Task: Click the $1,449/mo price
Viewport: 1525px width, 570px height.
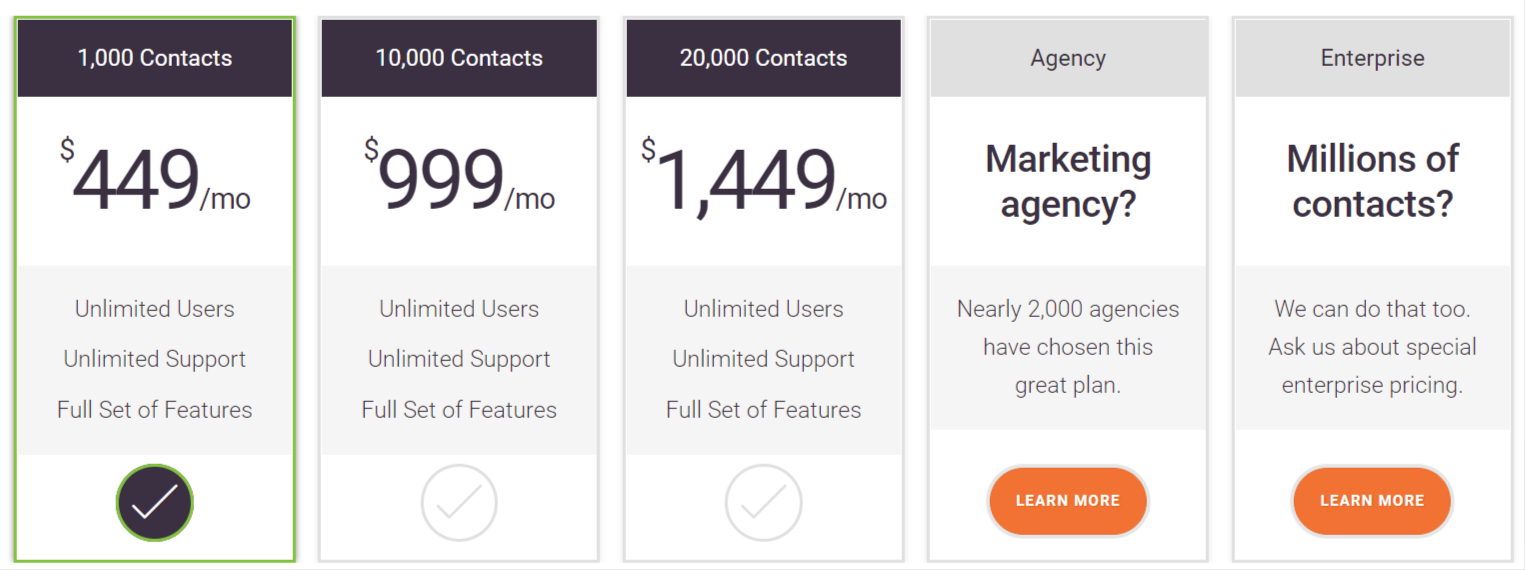Action: [x=763, y=178]
